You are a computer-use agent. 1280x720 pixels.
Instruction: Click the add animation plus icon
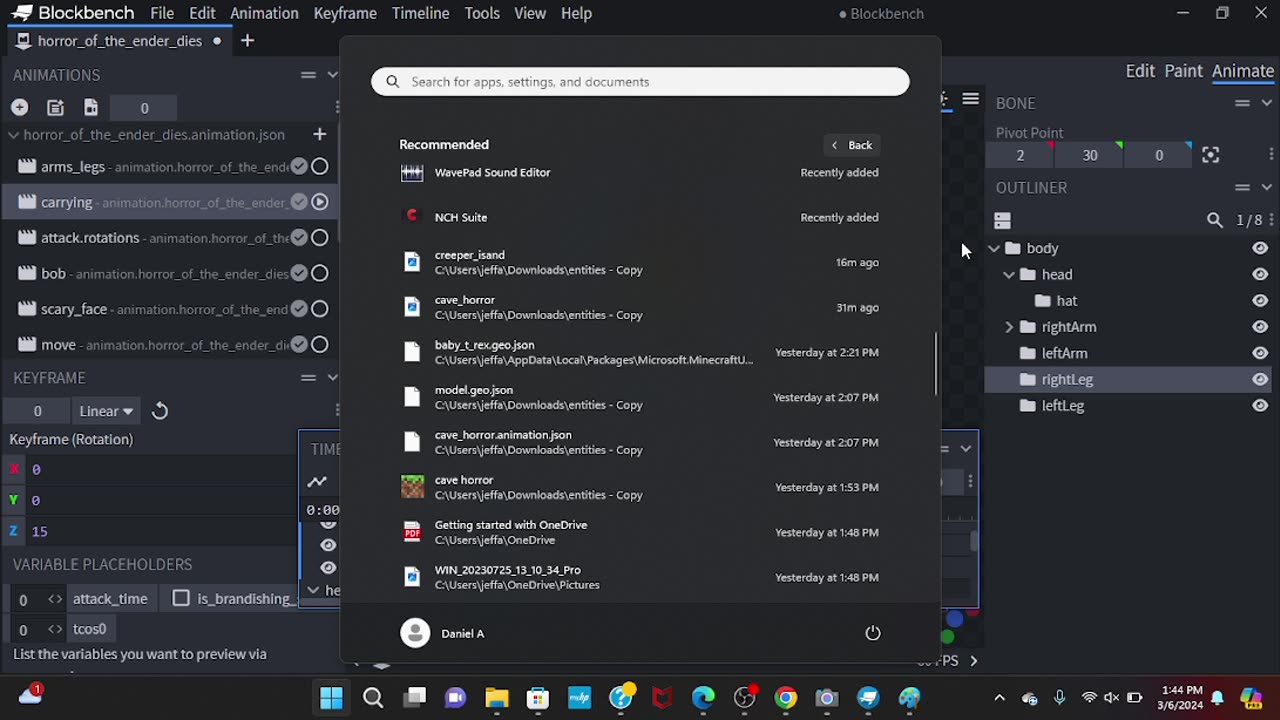tap(20, 107)
